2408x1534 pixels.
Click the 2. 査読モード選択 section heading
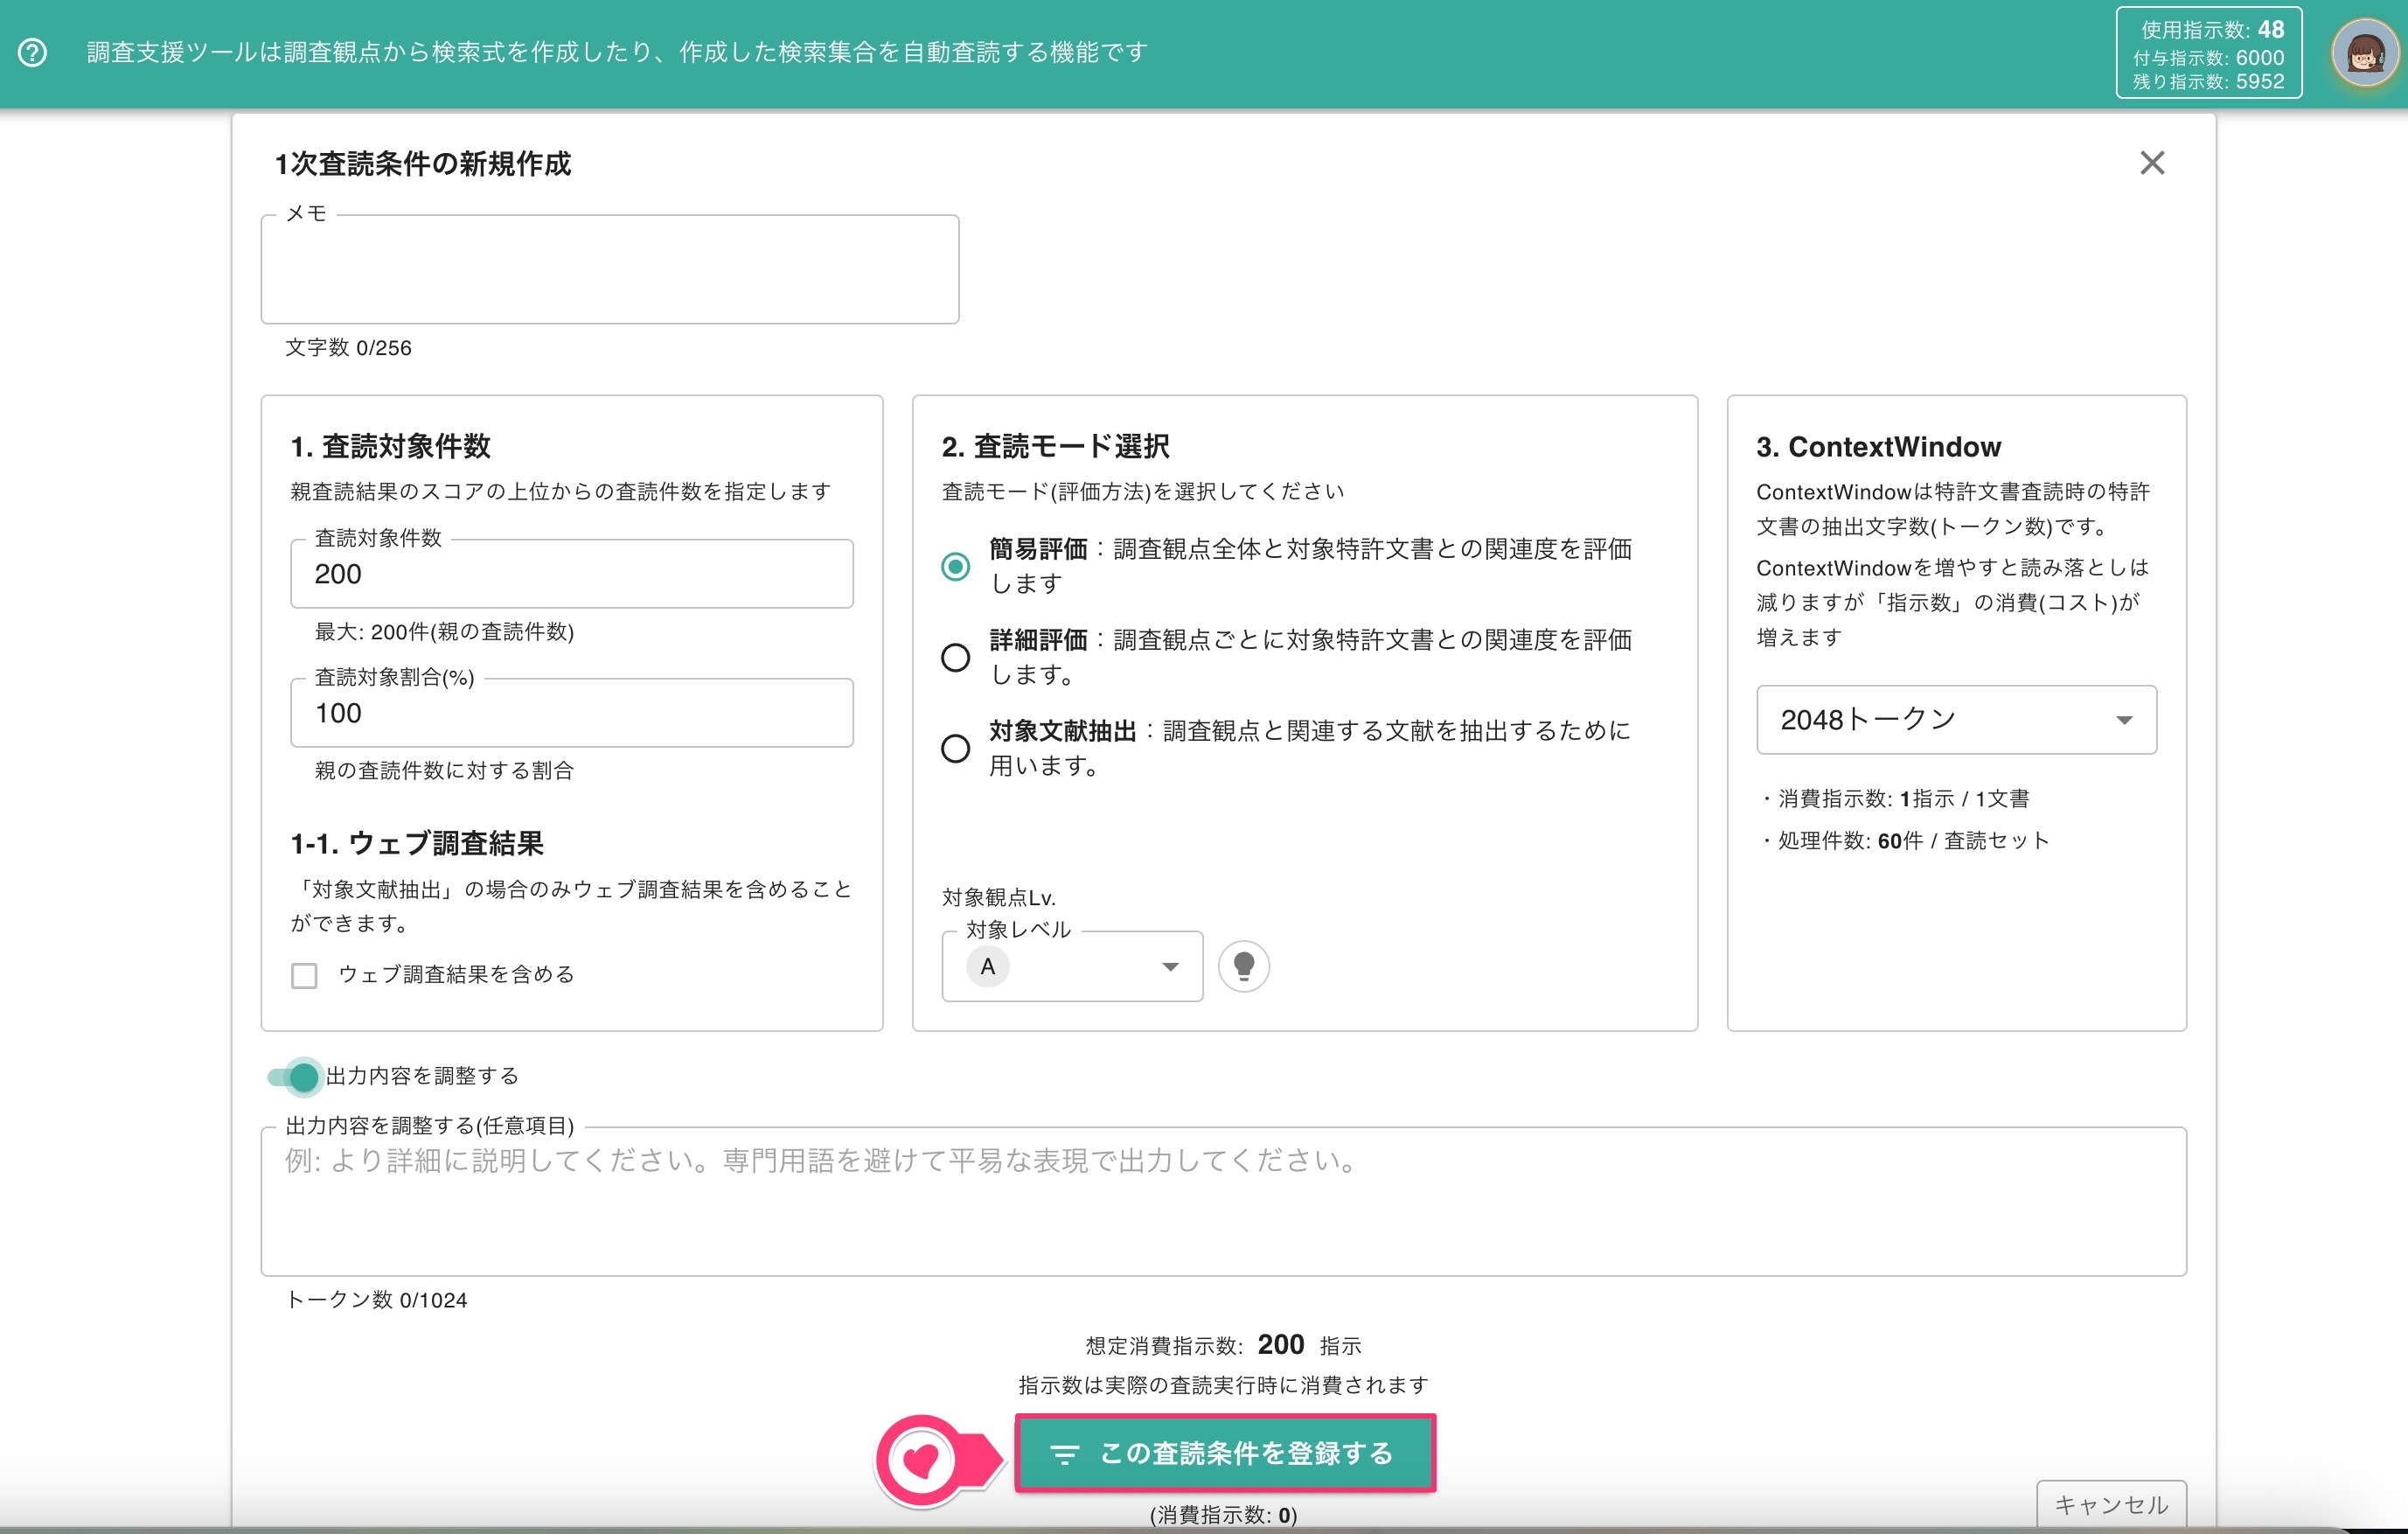pos(1055,446)
